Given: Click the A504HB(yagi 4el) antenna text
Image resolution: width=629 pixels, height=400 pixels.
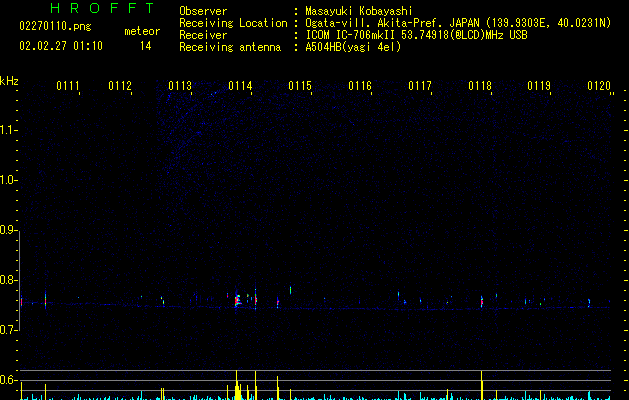Looking at the screenshot, I should [x=353, y=47].
